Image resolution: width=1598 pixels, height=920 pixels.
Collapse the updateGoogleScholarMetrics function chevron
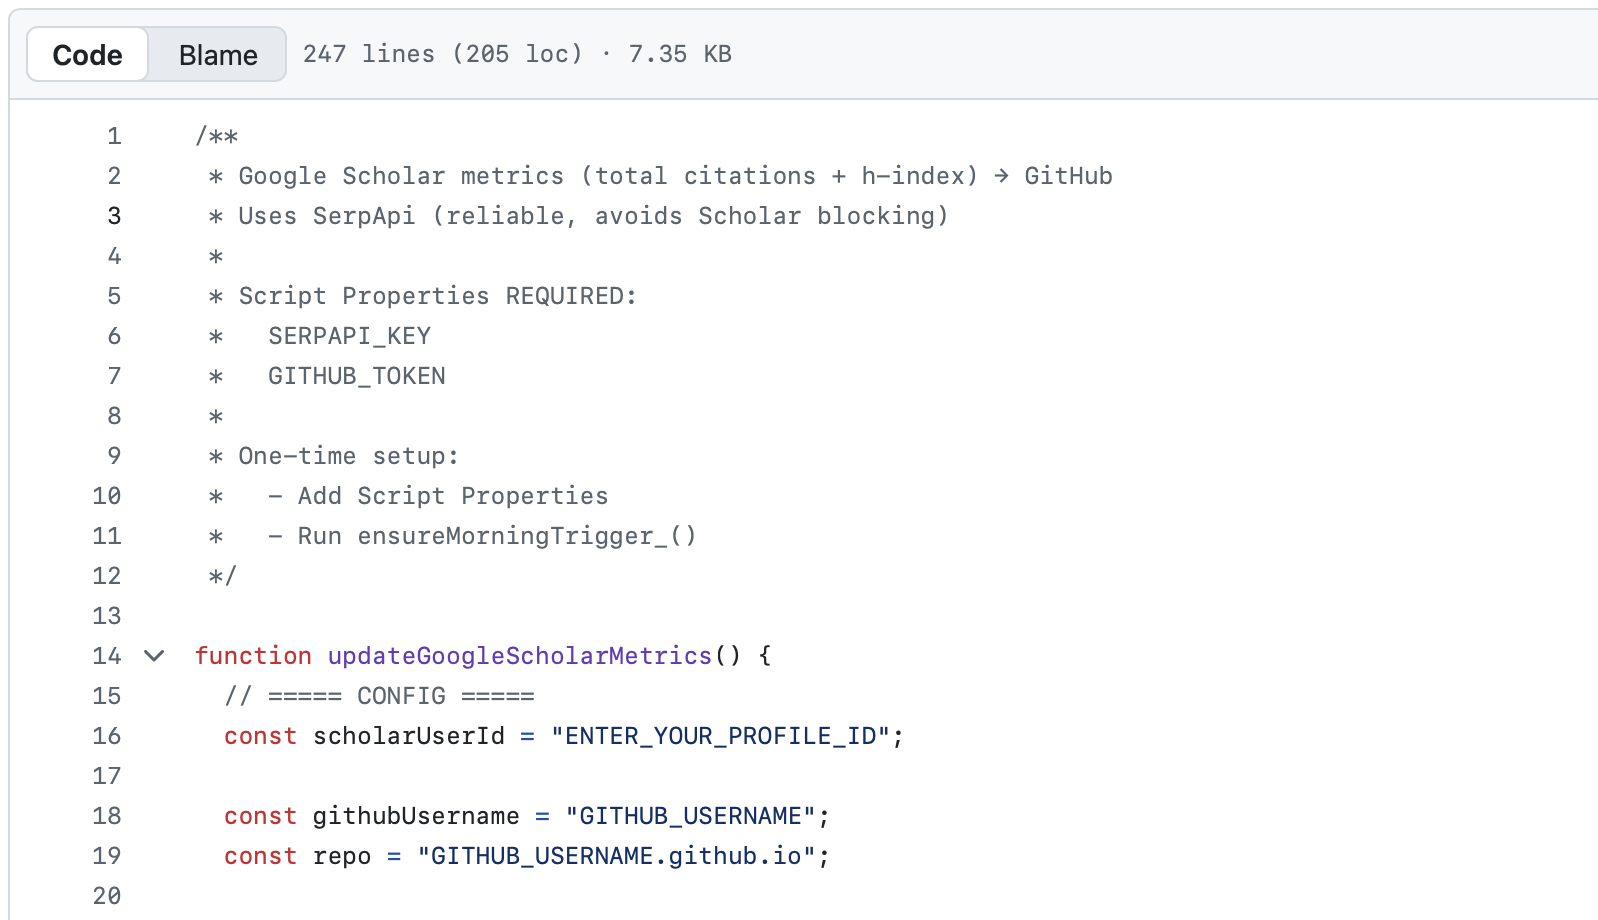pos(154,656)
